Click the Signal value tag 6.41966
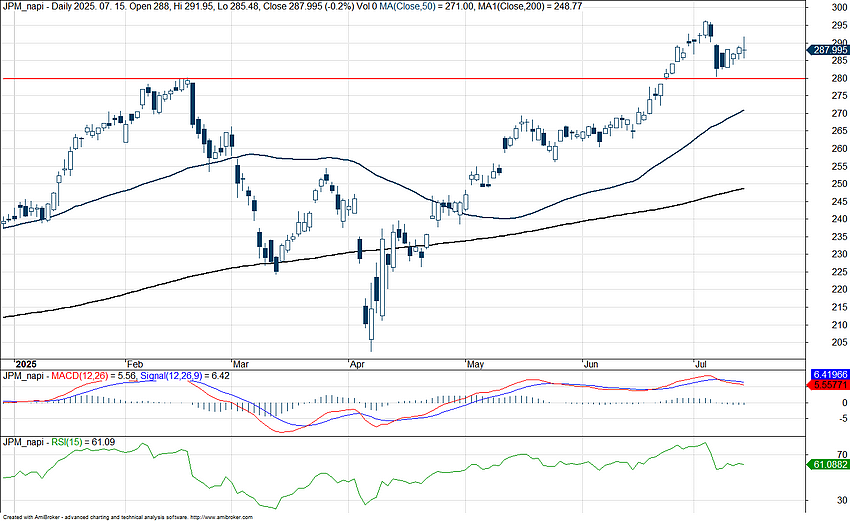The image size is (850, 521). tap(829, 375)
